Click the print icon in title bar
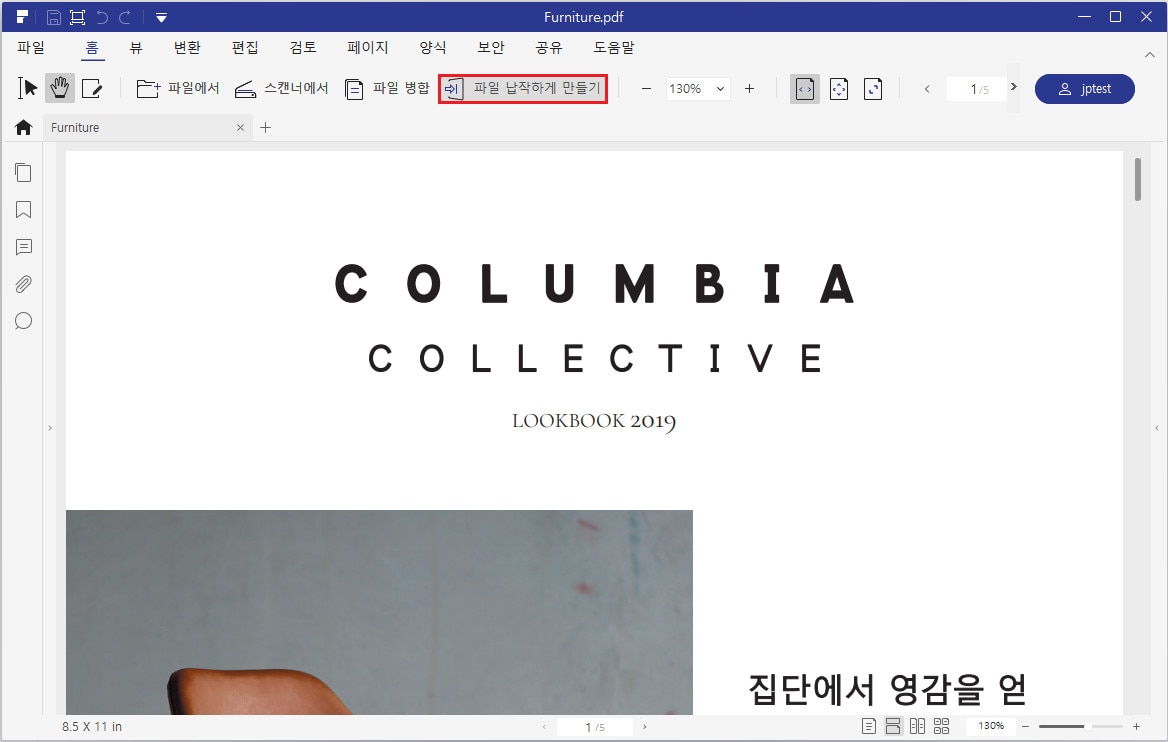This screenshot has width=1168, height=742. [x=77, y=17]
